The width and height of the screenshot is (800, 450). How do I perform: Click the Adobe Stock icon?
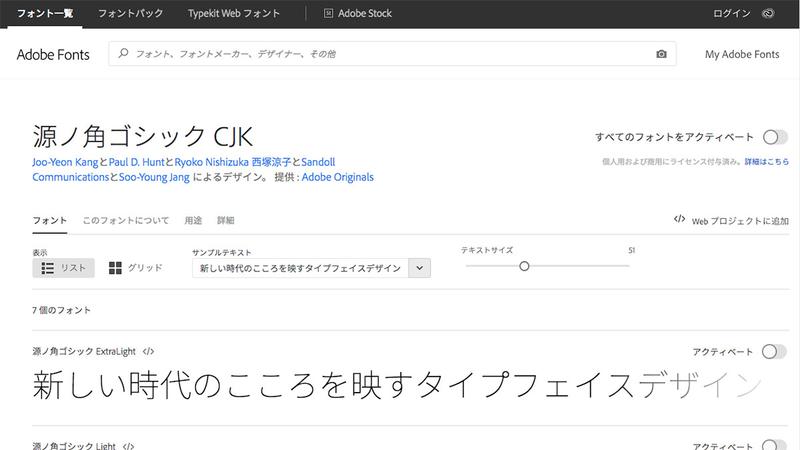(x=329, y=14)
